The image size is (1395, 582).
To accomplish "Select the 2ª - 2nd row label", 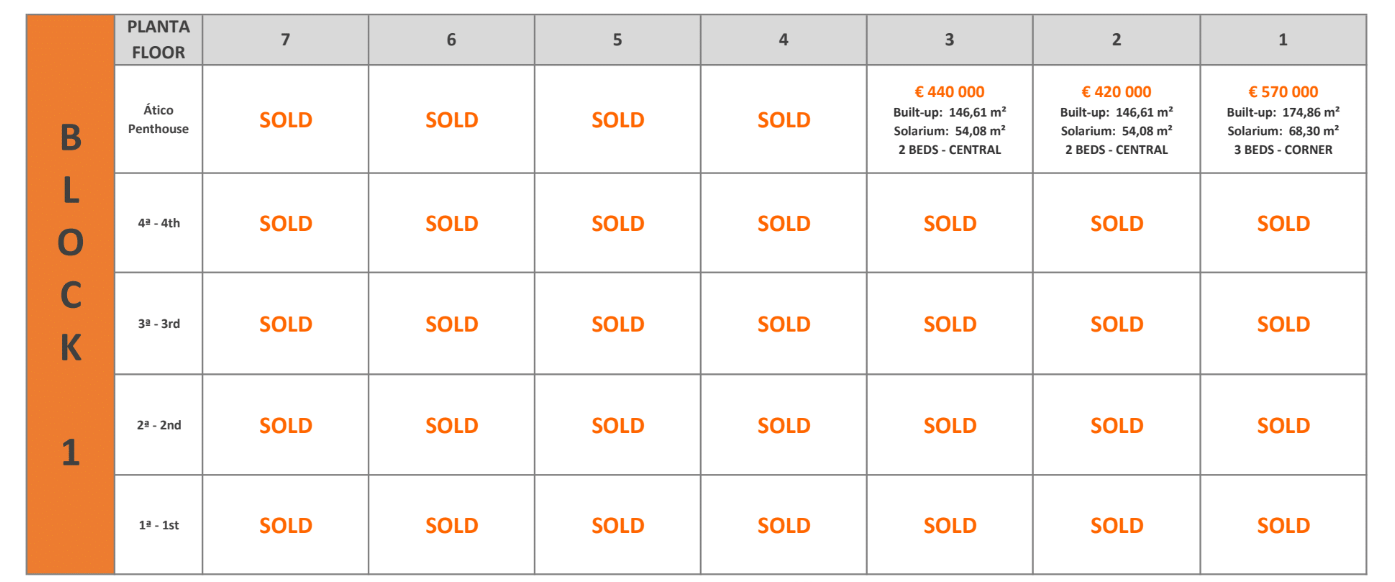I will 158,425.
